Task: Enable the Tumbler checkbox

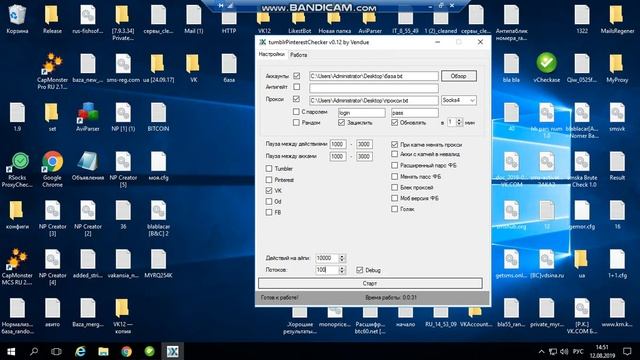Action: point(269,169)
